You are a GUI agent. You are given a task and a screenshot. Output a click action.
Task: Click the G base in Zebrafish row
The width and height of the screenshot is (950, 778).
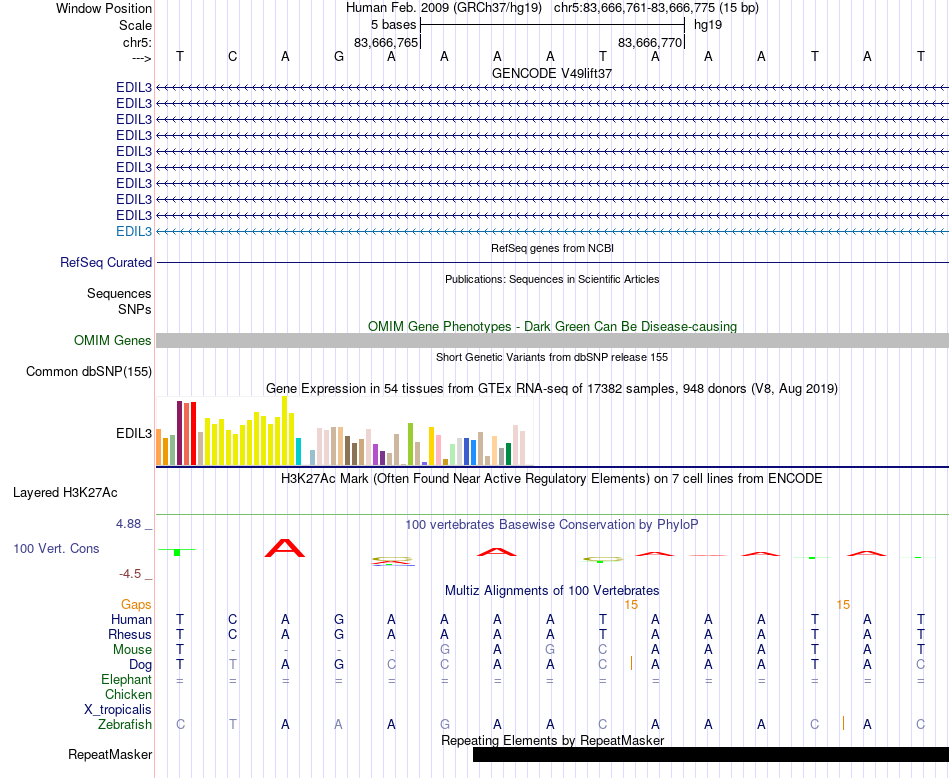445,724
